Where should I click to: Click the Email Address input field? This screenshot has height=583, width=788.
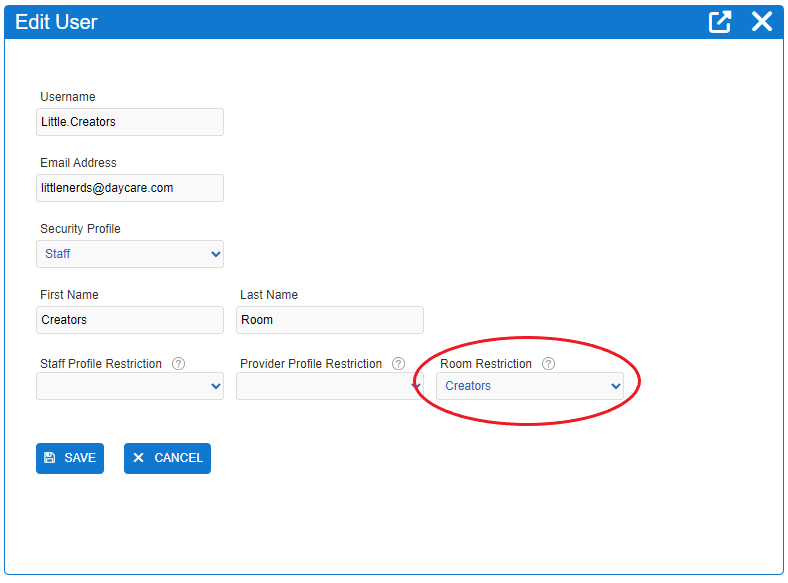click(130, 188)
